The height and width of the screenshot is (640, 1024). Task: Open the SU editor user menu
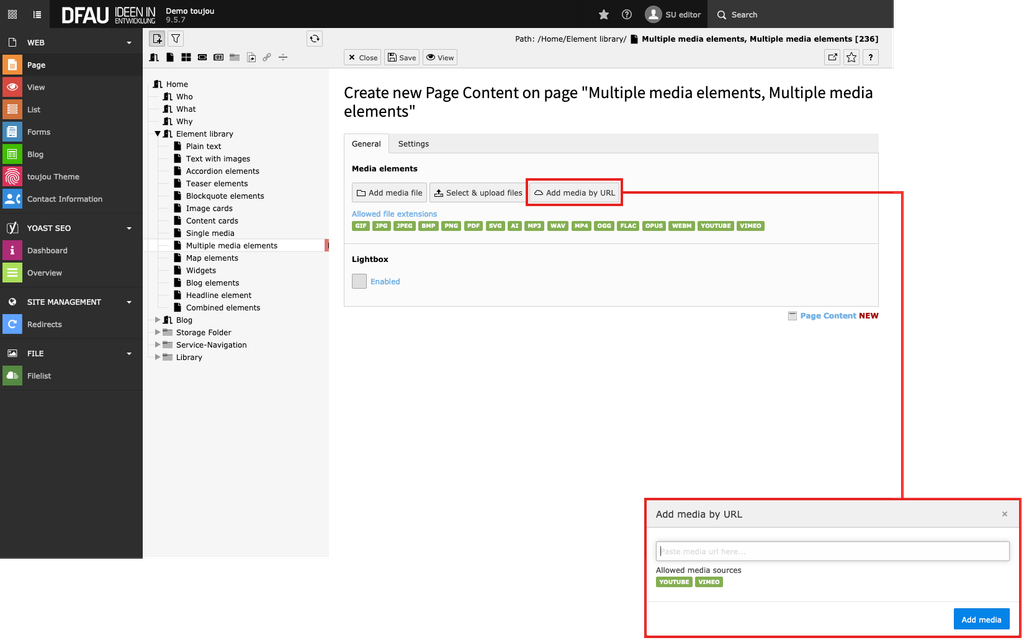673,15
